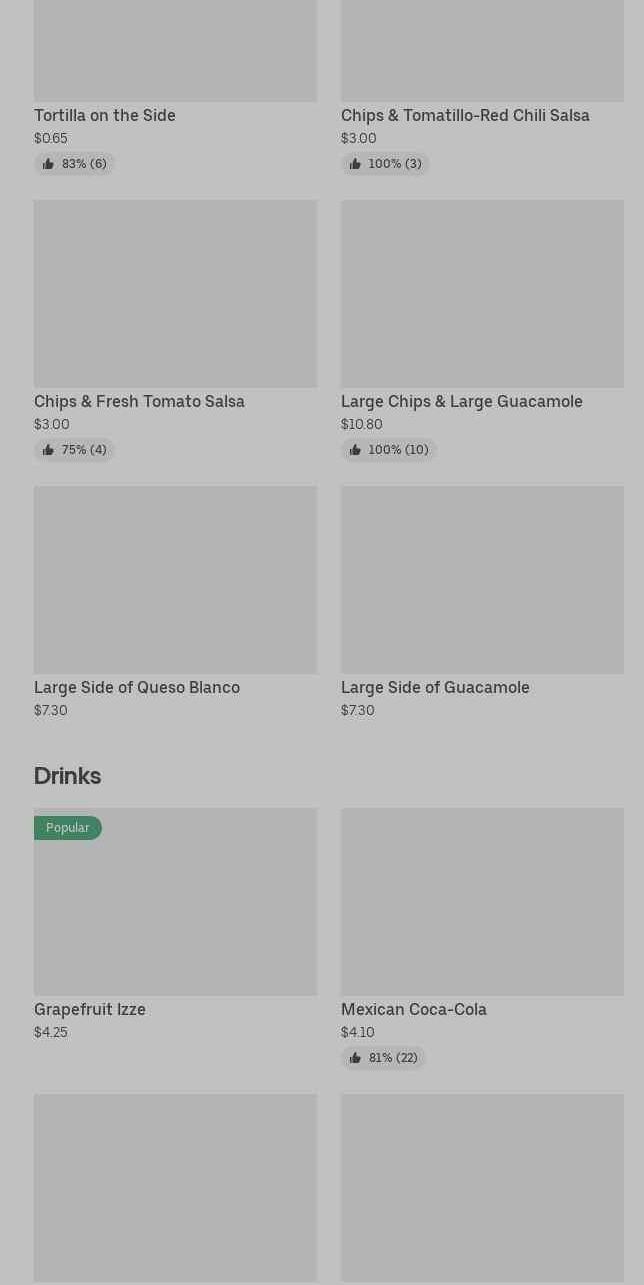Click the Mexican Coca-Cola product image
The image size is (644, 1285).
tap(481, 901)
